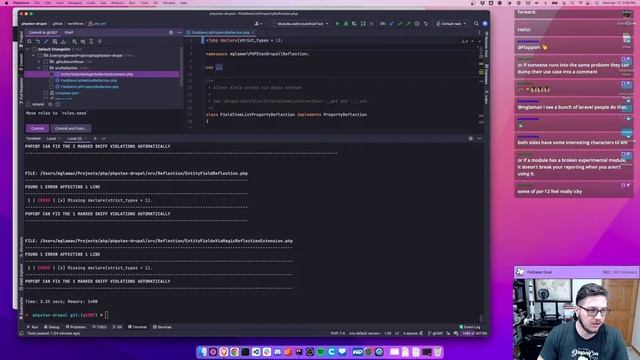The height and width of the screenshot is (360, 640).
Task: Click the user account icon in toolbar
Action: 257,24
